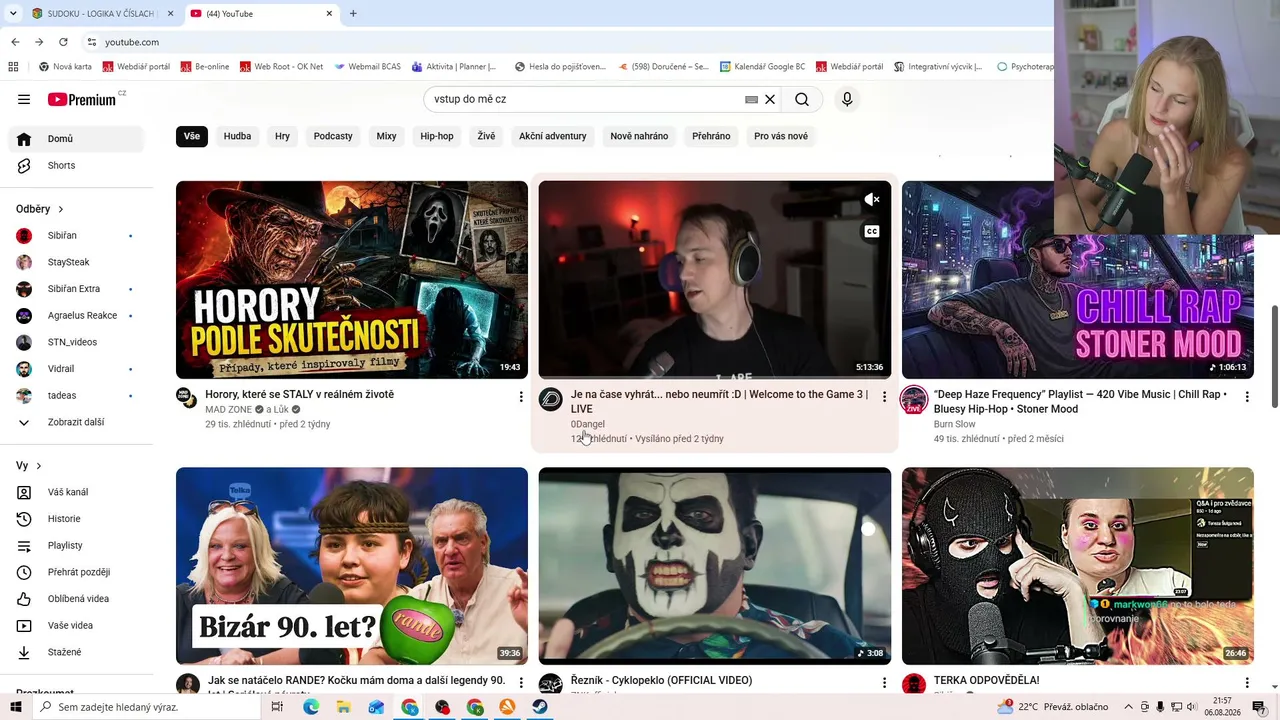The image size is (1280, 720).
Task: Open a new browser tab
Action: coord(353,14)
